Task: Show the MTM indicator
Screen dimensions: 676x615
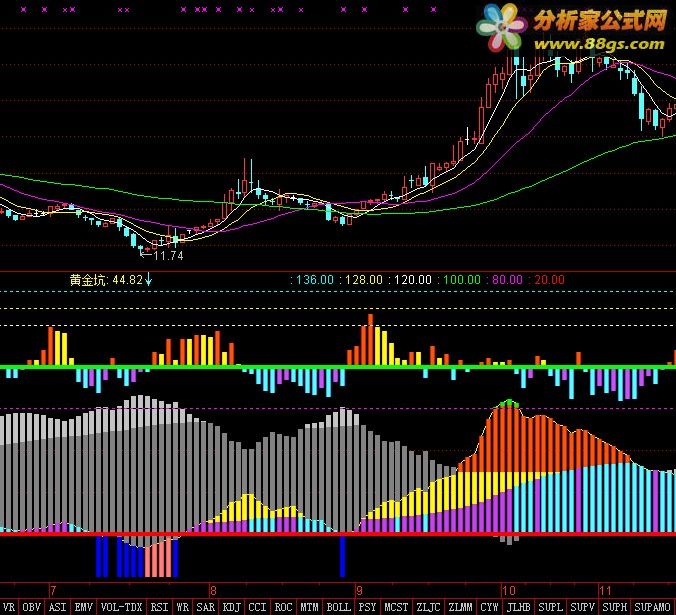Action: [309, 607]
